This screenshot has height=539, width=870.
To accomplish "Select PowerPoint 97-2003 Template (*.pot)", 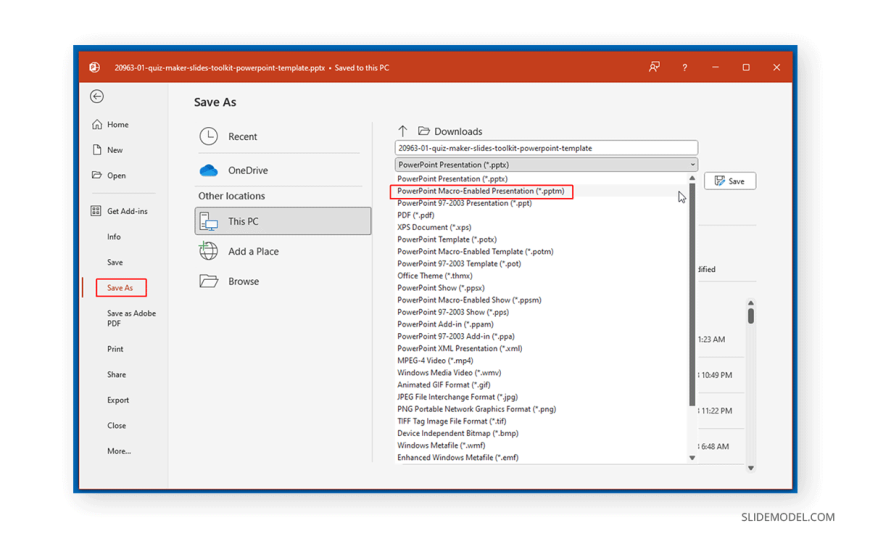I will pyautogui.click(x=459, y=264).
